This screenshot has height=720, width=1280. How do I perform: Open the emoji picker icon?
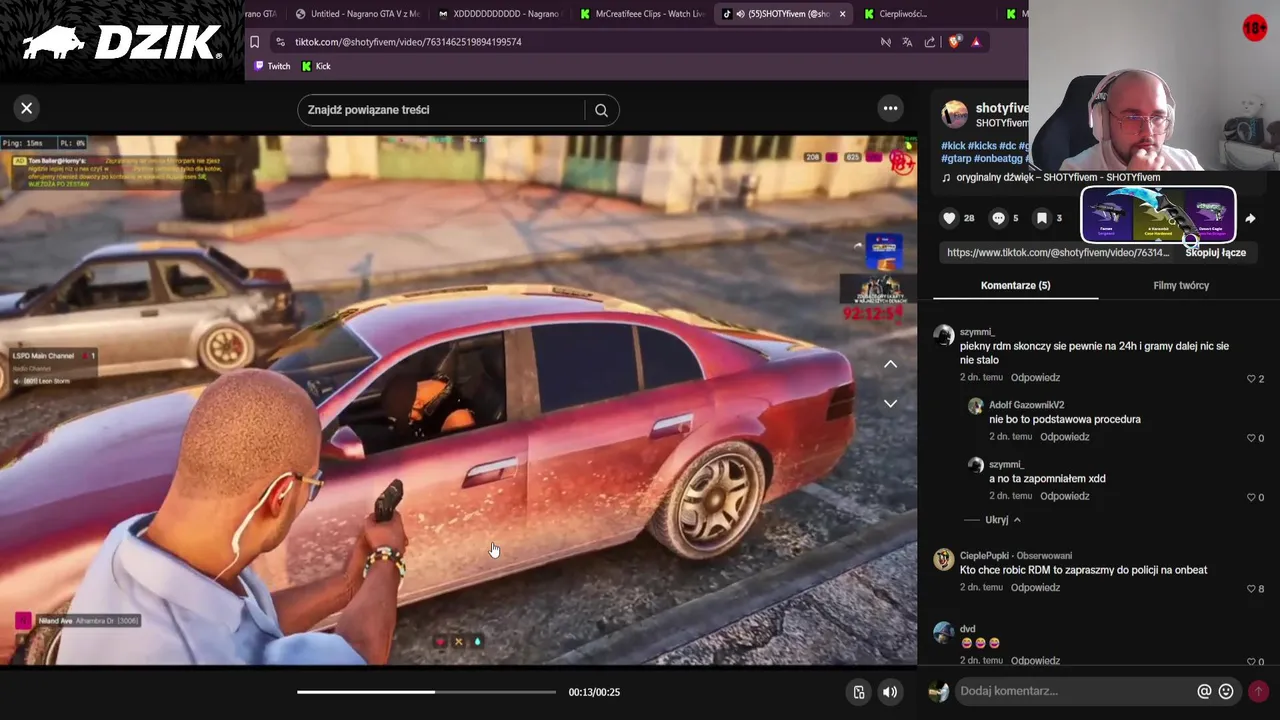pos(1226,691)
